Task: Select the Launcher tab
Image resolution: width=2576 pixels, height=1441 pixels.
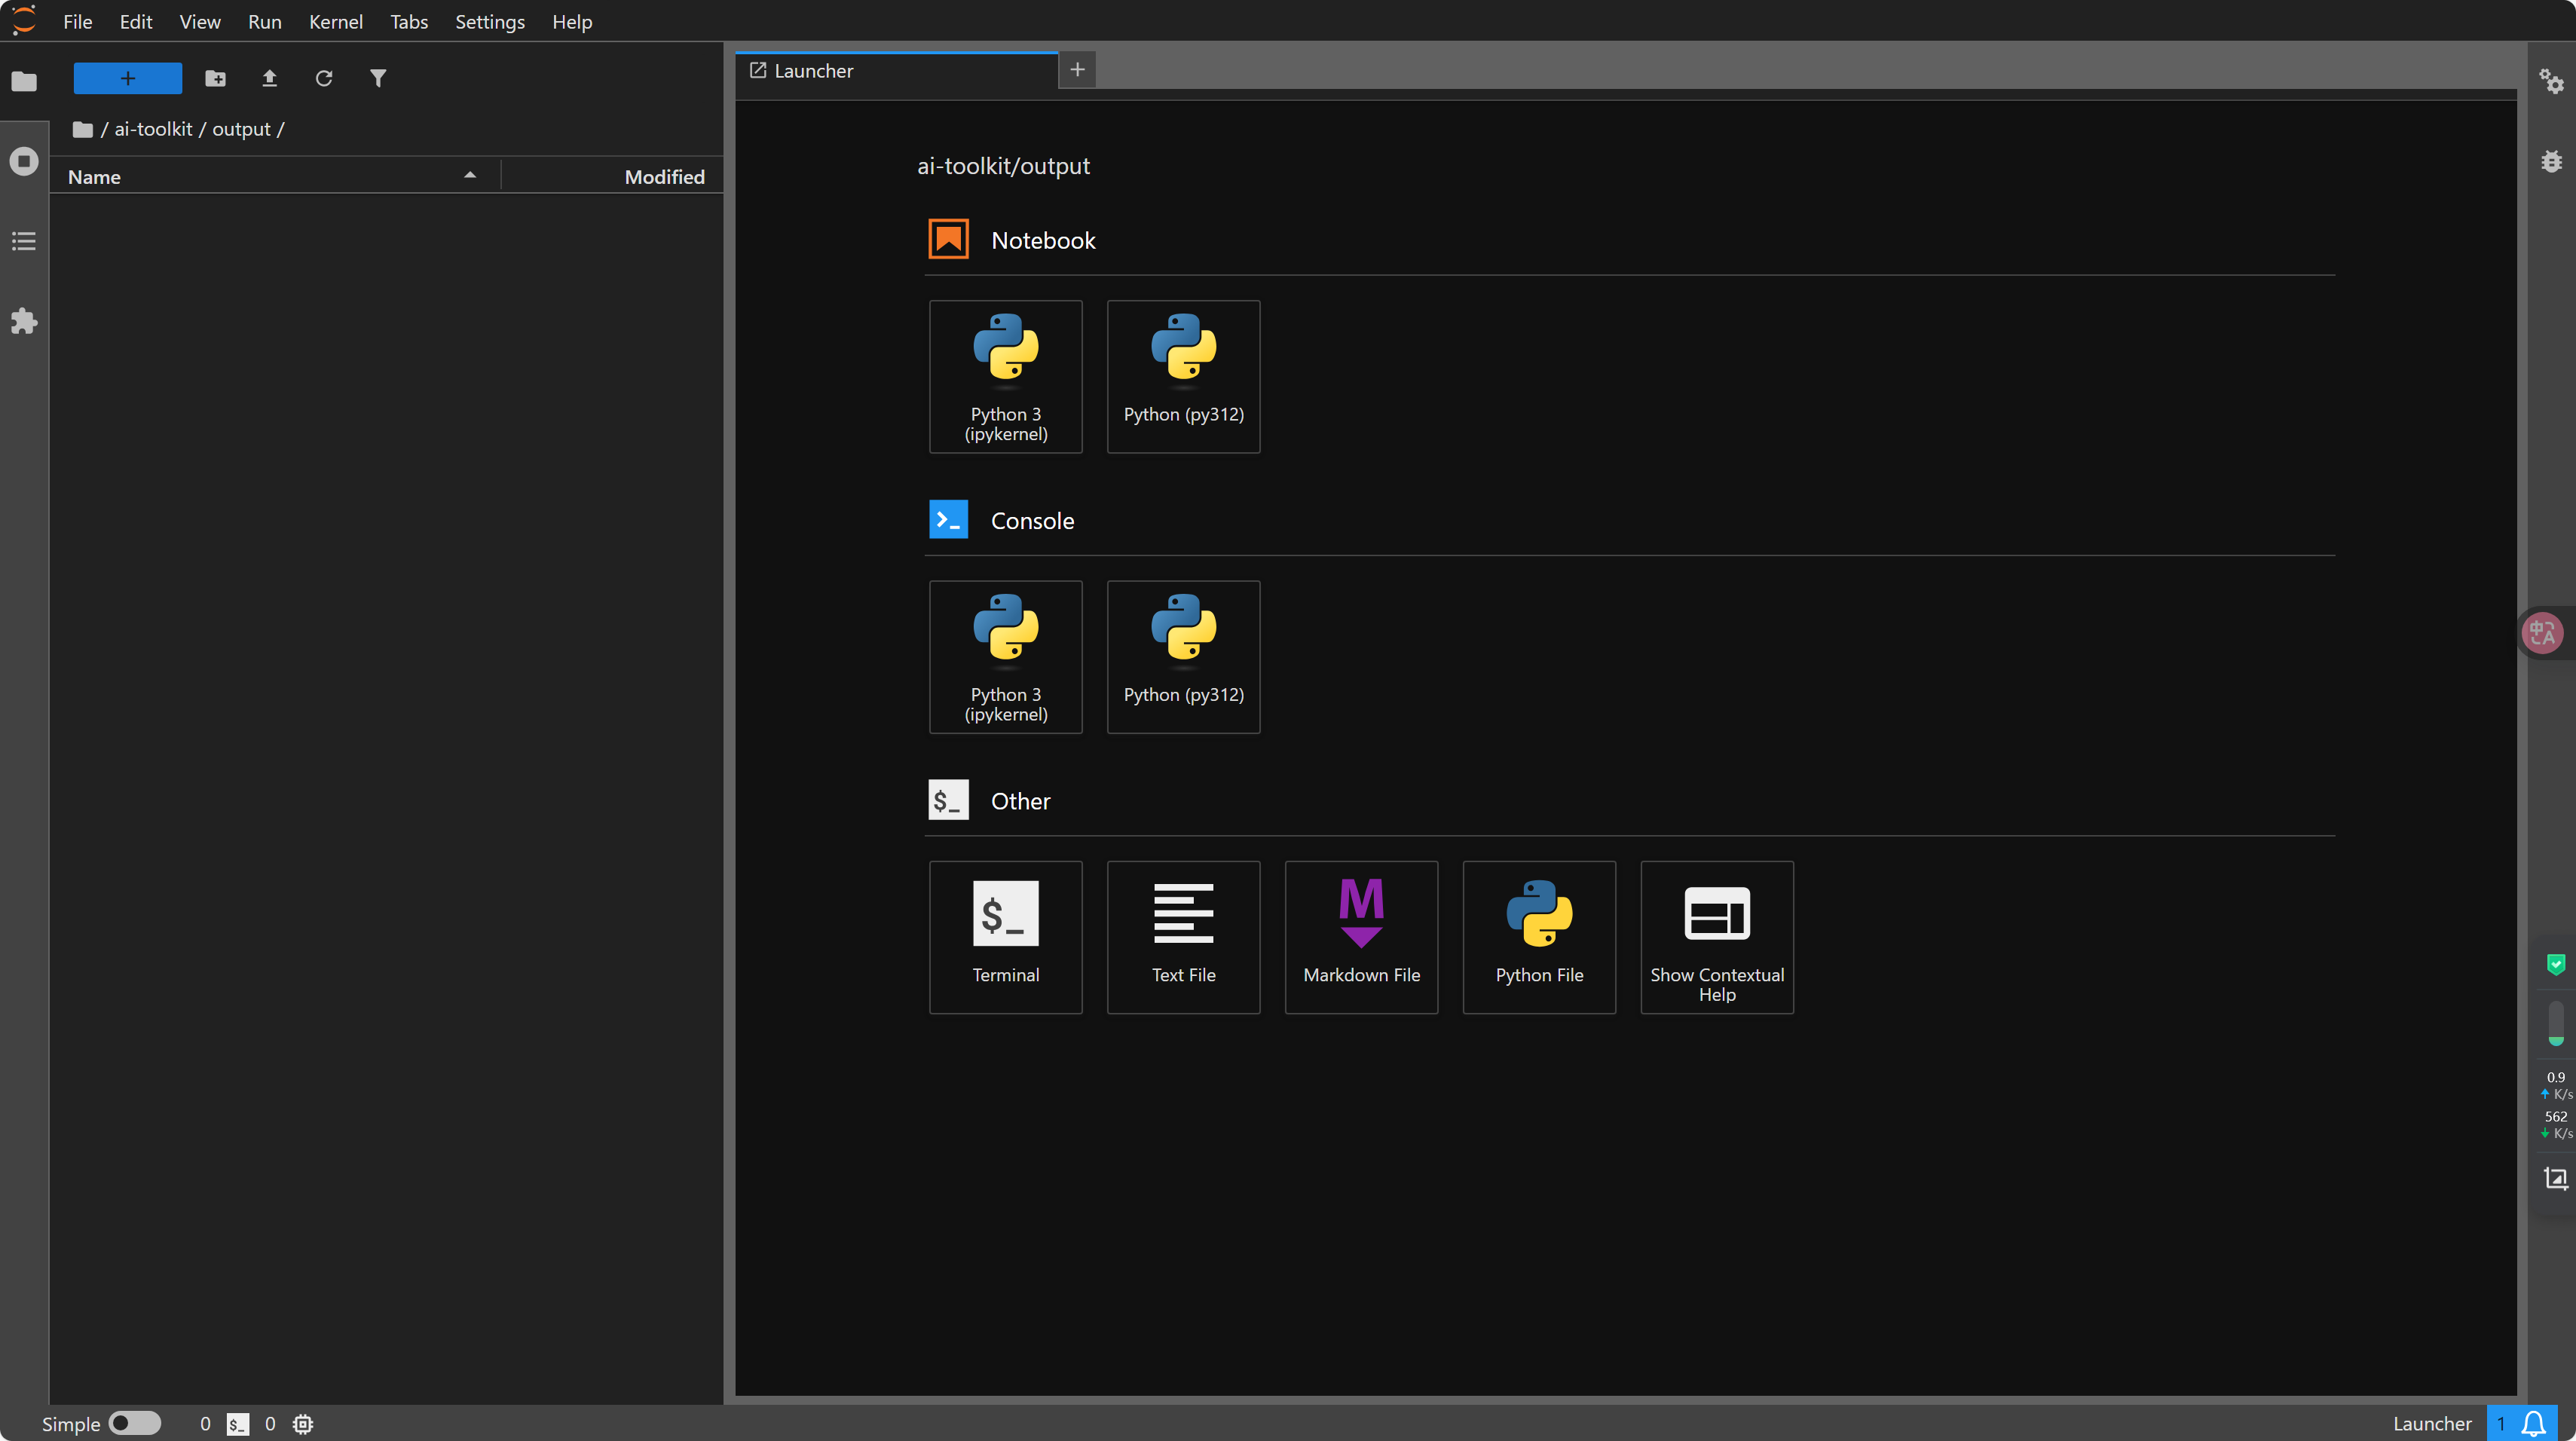Action: click(813, 71)
